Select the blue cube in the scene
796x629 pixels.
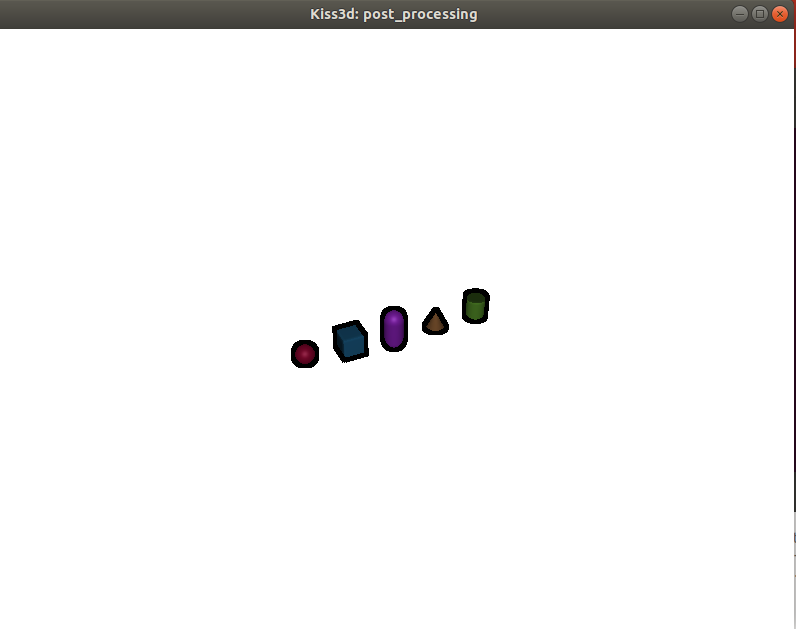350,341
